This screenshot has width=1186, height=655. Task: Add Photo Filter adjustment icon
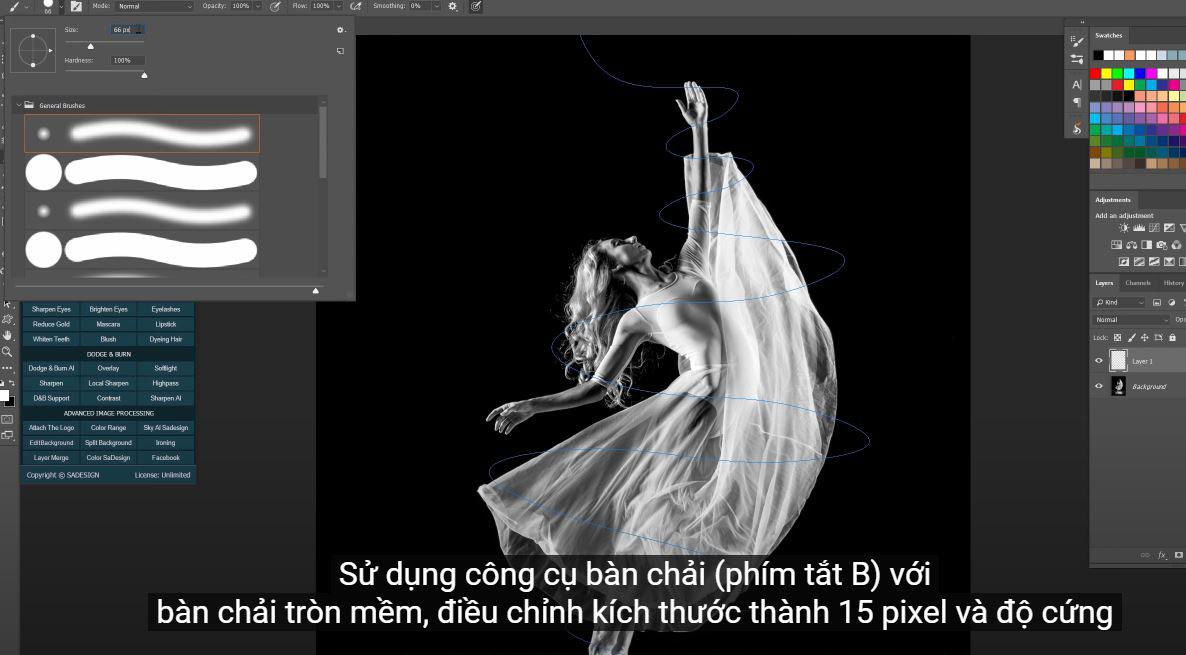point(1162,245)
